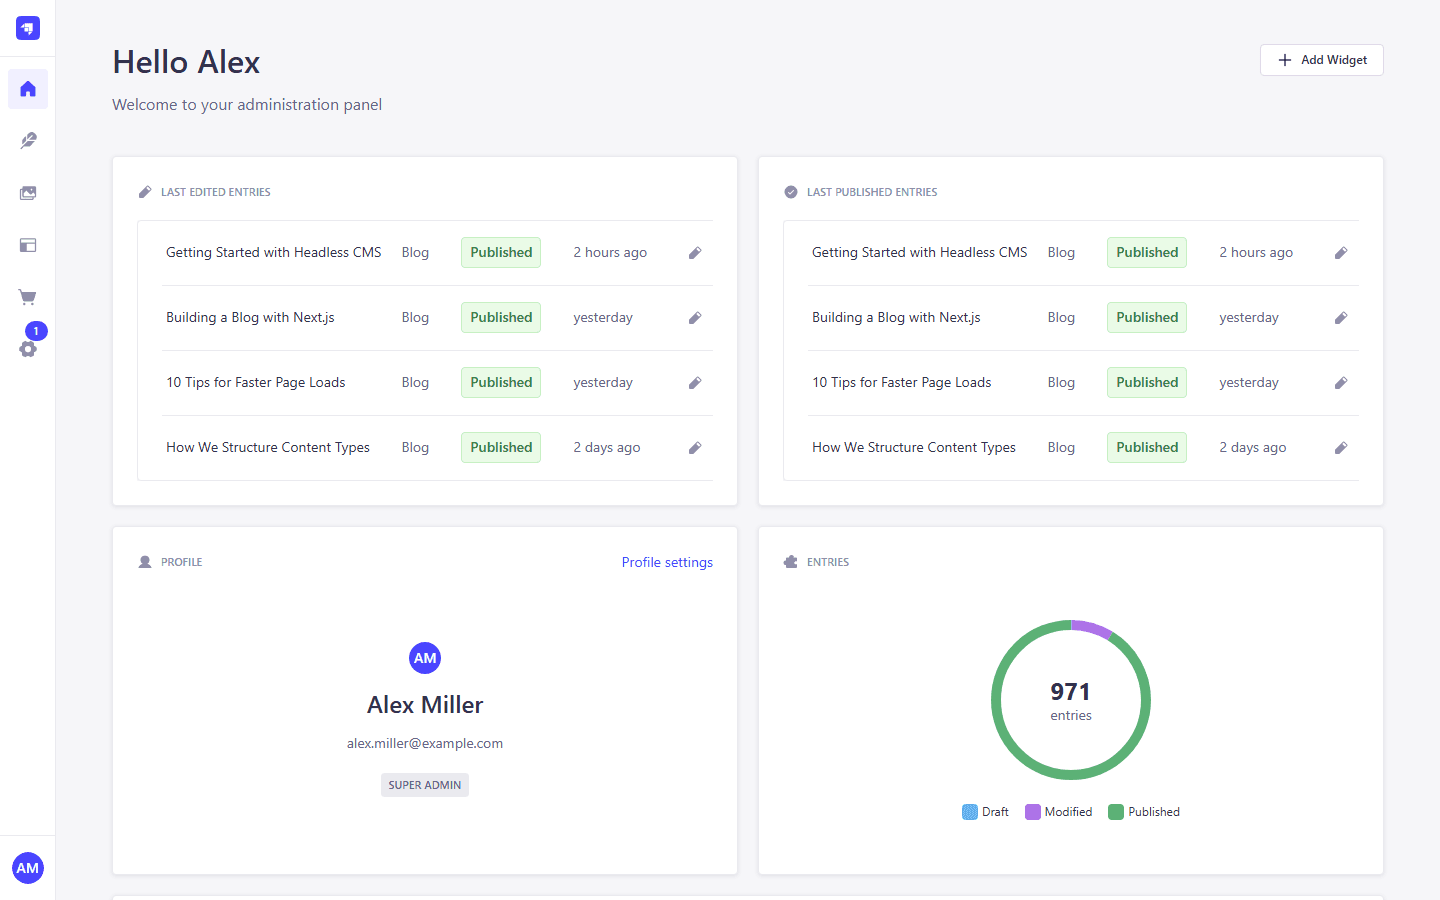Viewport: 1440px width, 900px height.
Task: Click the Last Edited Entries widget title
Action: (x=216, y=192)
